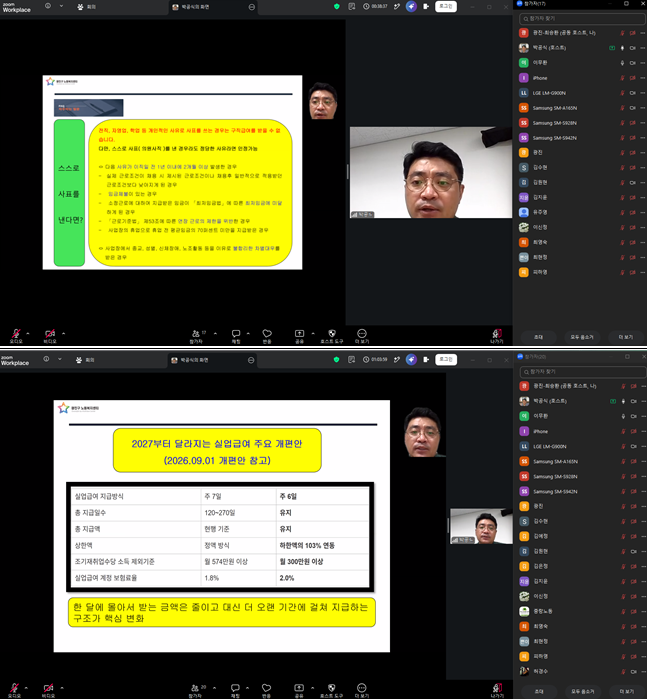Click the share screen icon in the 20-participant meeting
The height and width of the screenshot is (699, 647).
click(x=299, y=688)
